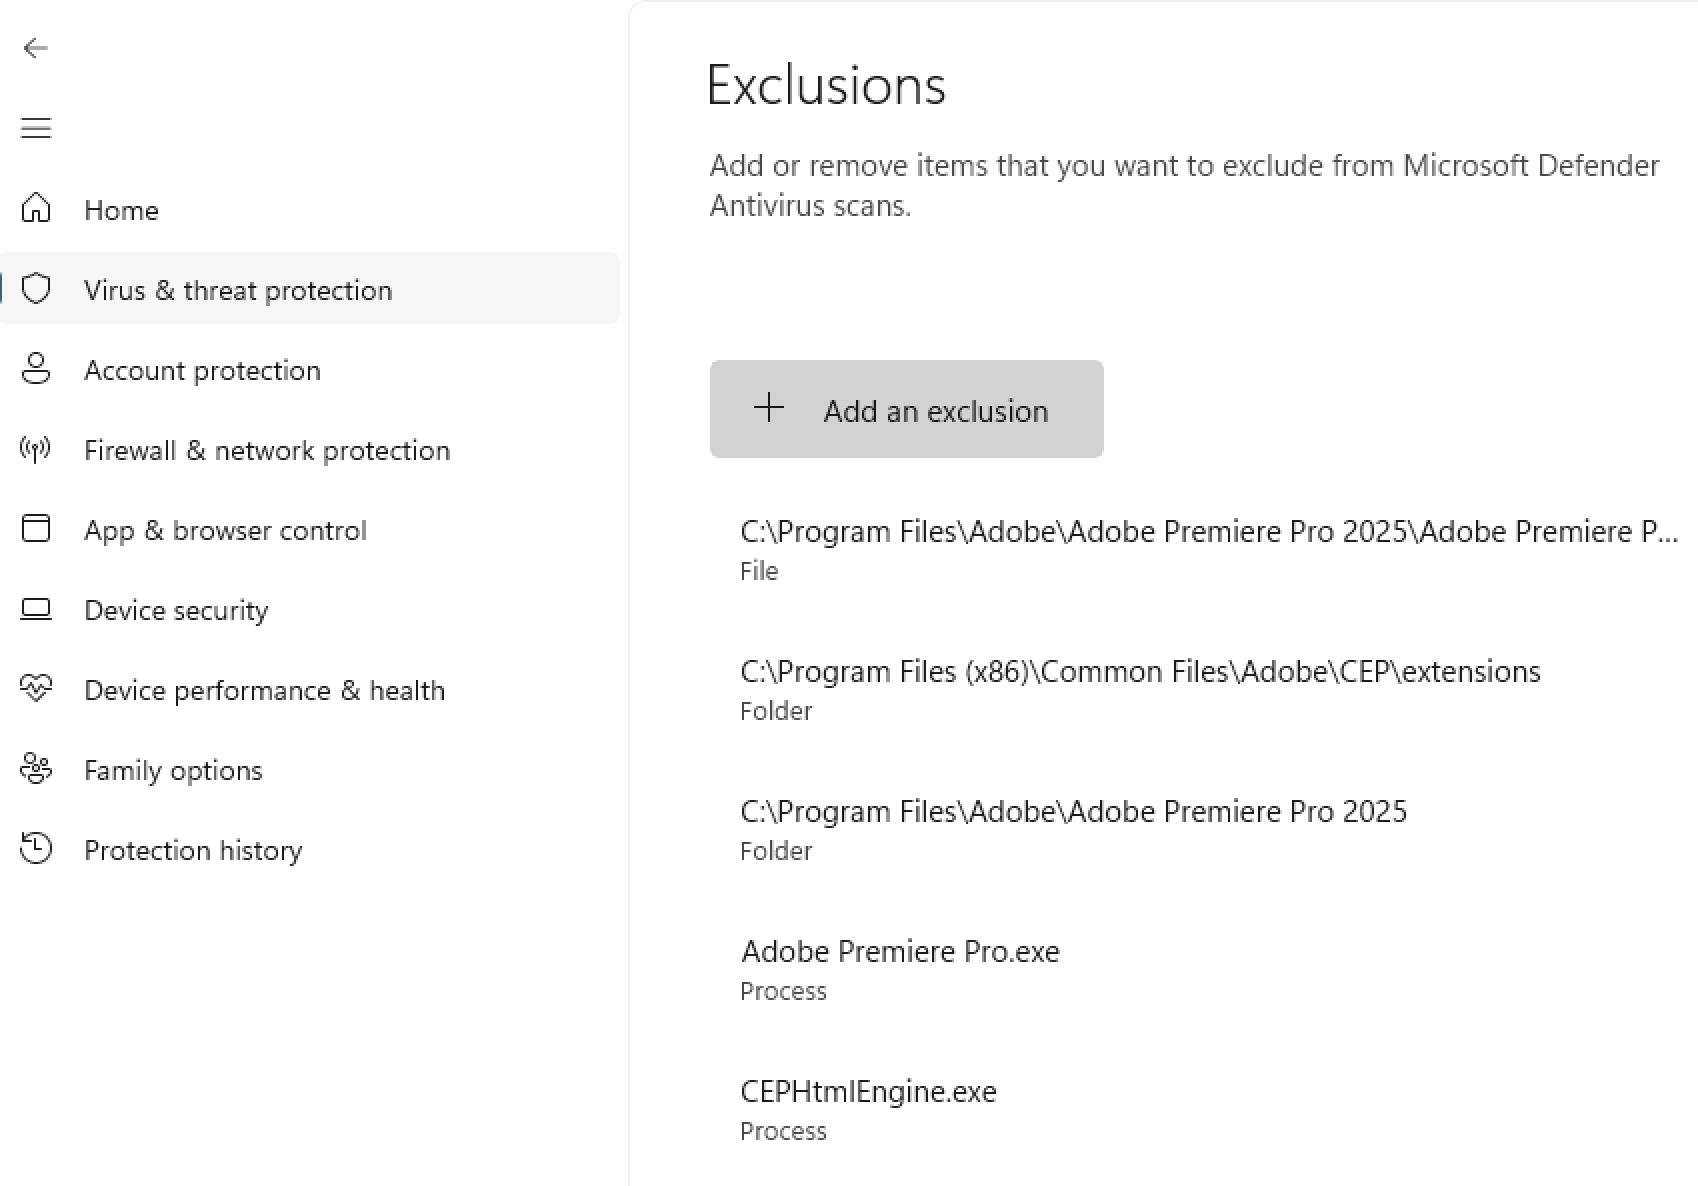This screenshot has width=1698, height=1186.
Task: Click the Virus & threat protection shield icon
Action: (x=36, y=289)
